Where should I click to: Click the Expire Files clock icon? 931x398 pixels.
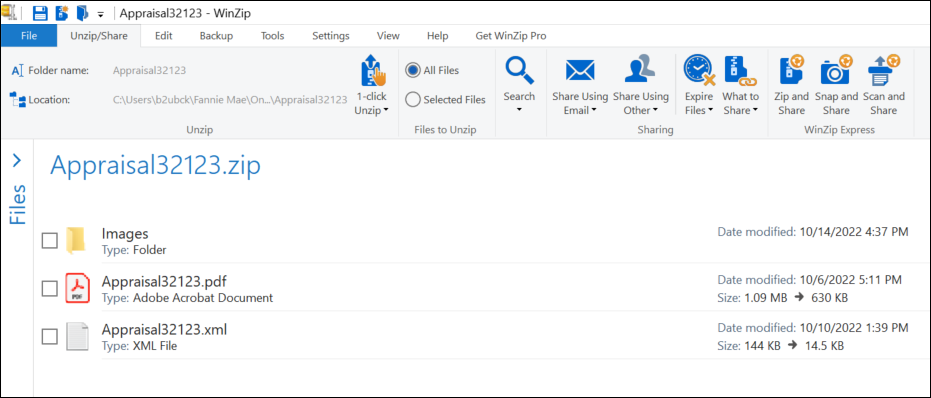click(x=699, y=70)
